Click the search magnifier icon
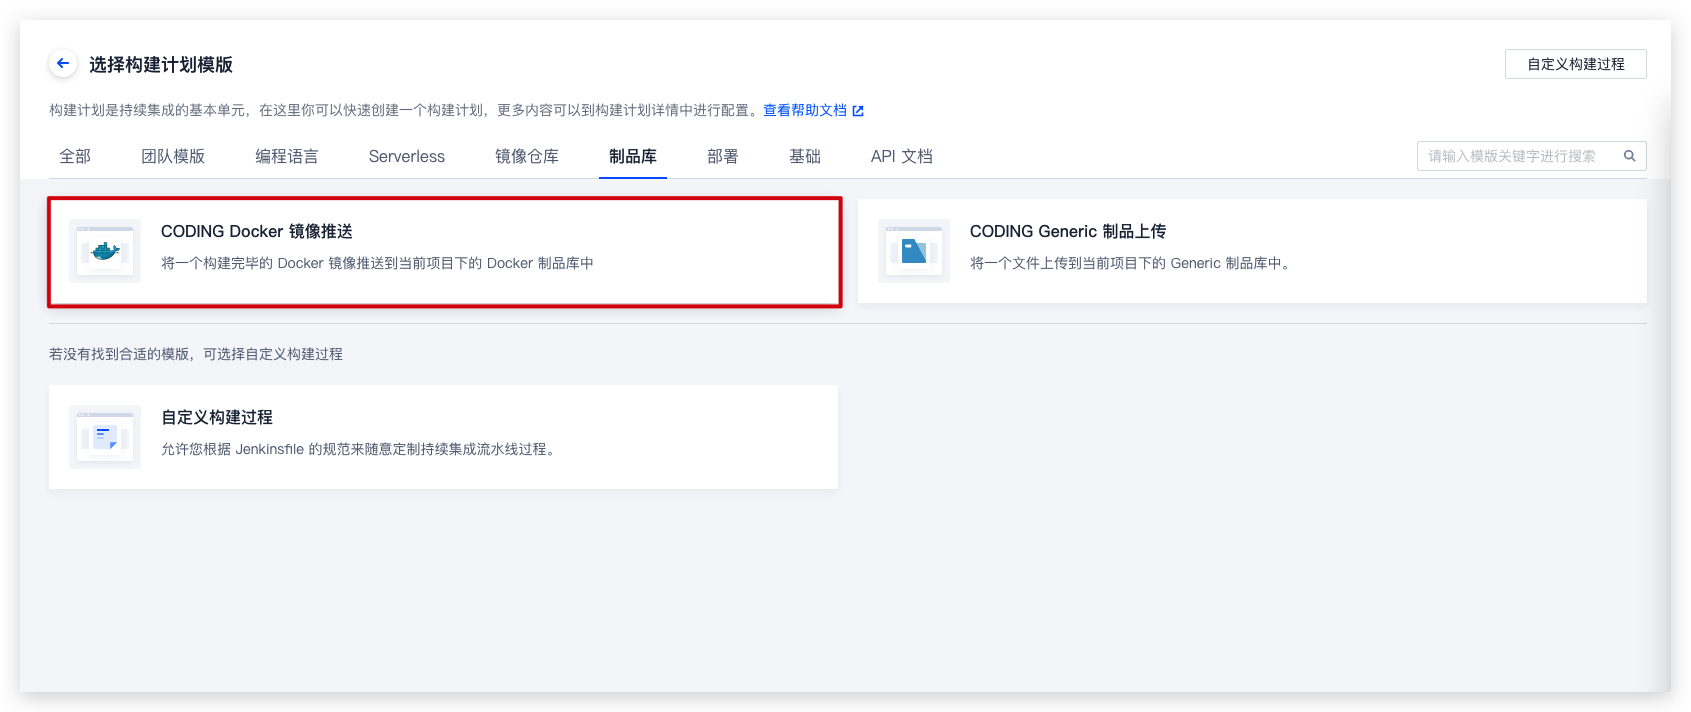Screen dimensions: 1691x712 point(1629,156)
